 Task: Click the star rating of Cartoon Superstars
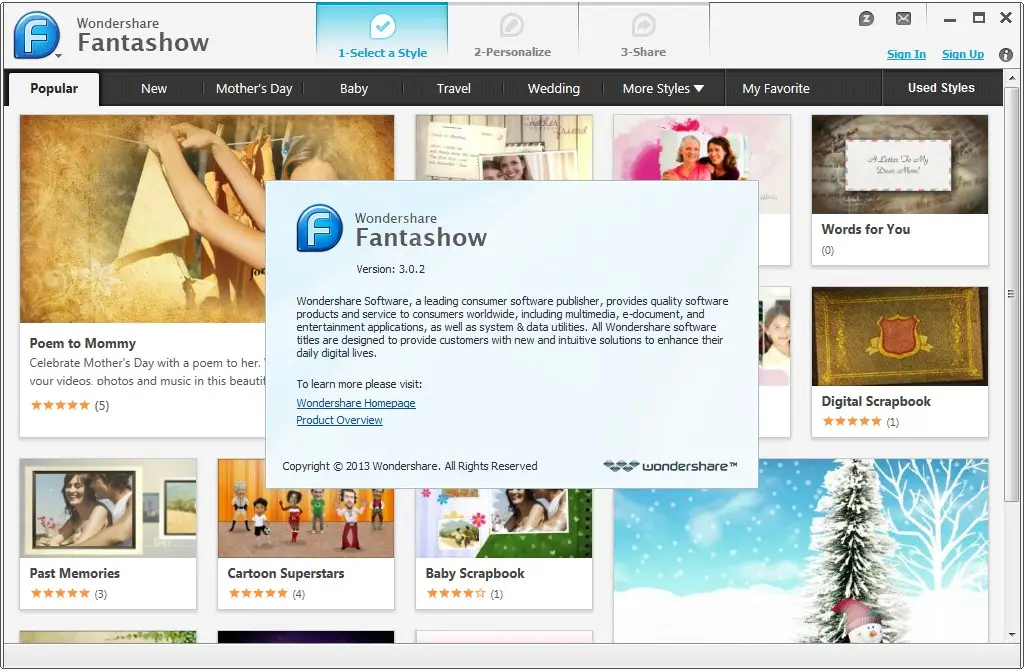tap(258, 594)
